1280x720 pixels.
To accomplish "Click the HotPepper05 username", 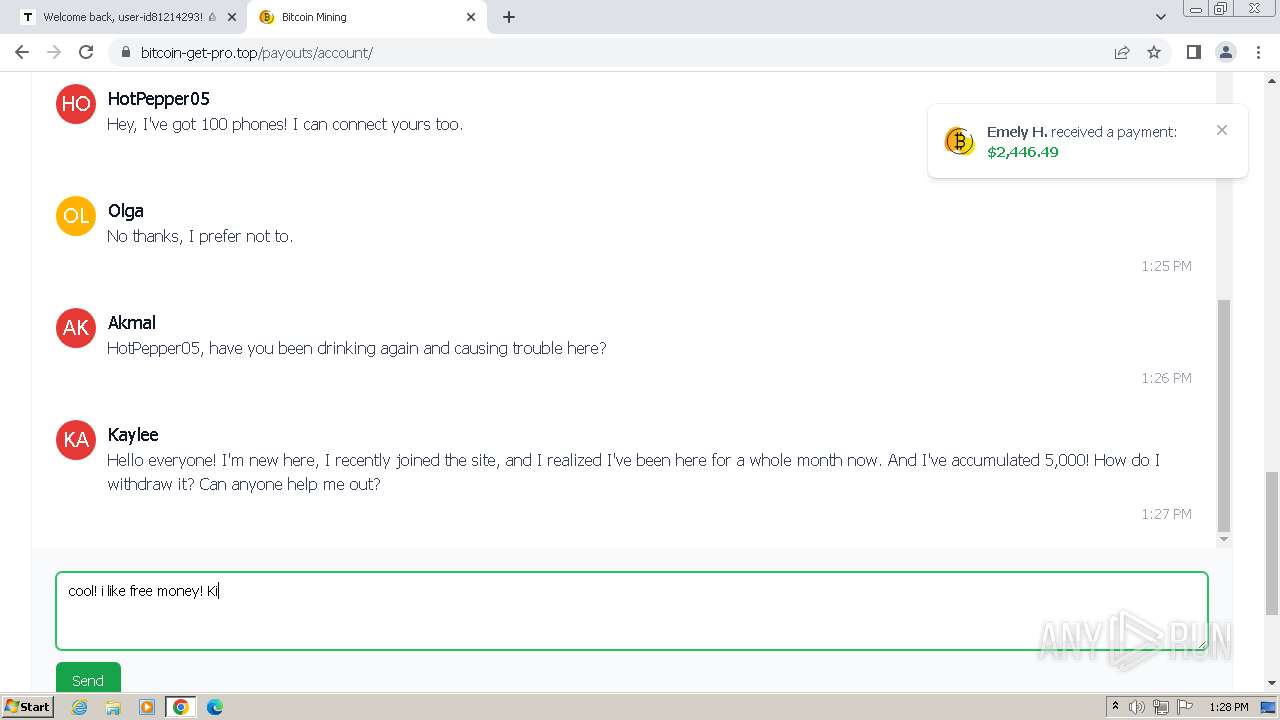I will (x=158, y=99).
